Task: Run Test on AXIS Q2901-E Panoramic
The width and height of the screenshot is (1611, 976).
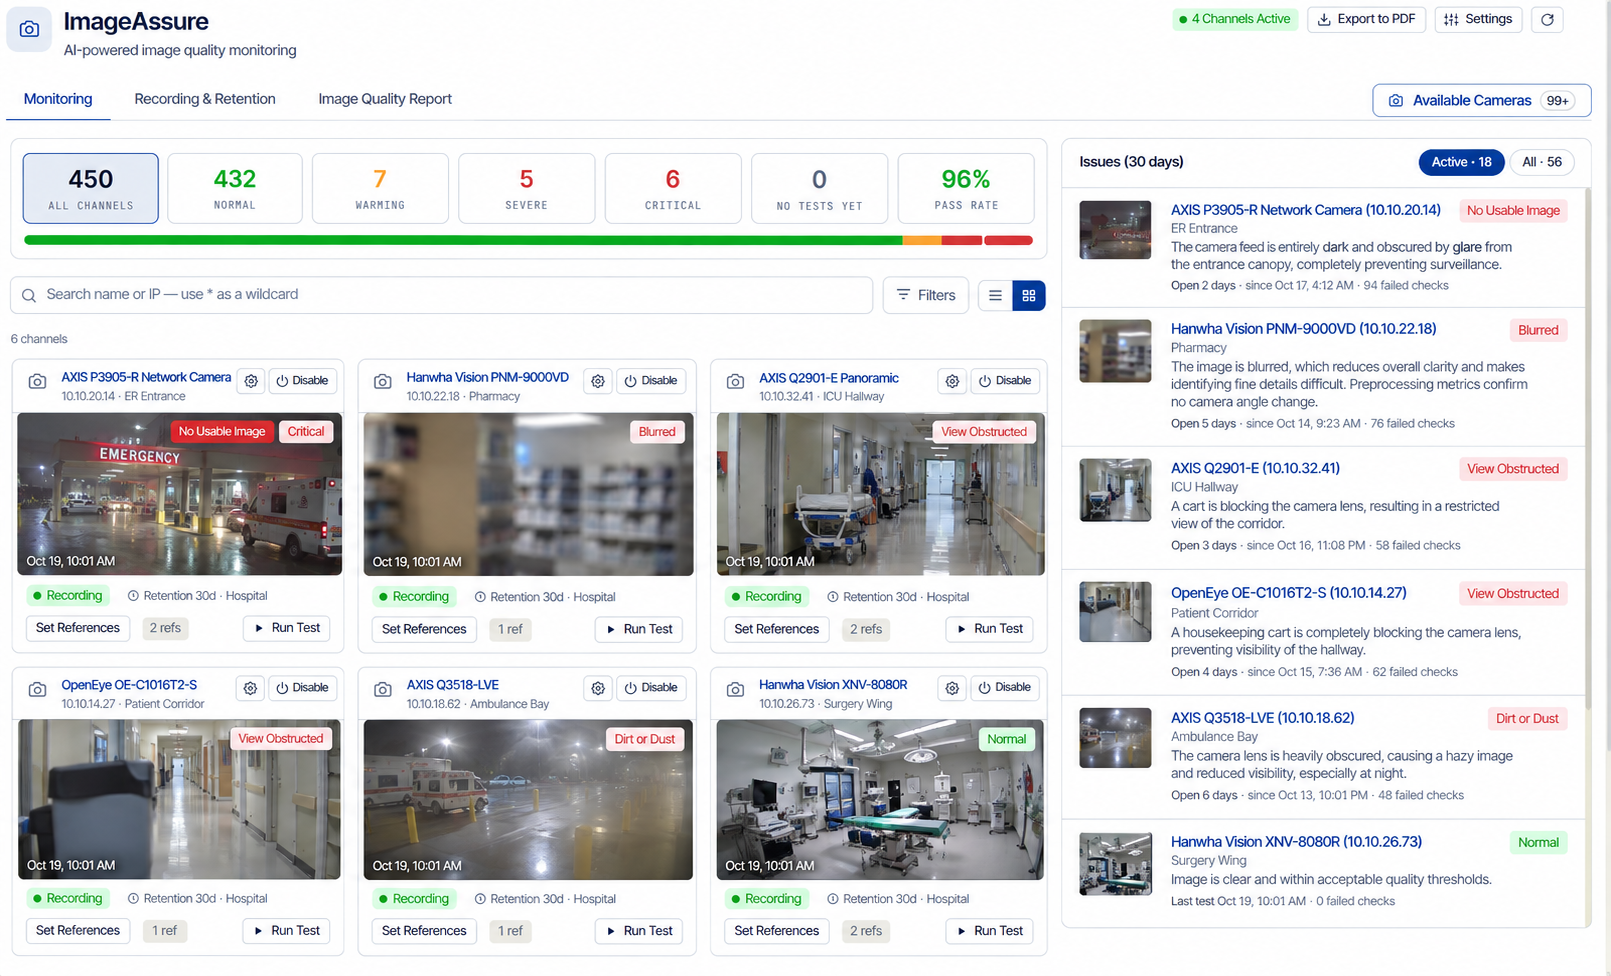Action: pyautogui.click(x=990, y=629)
